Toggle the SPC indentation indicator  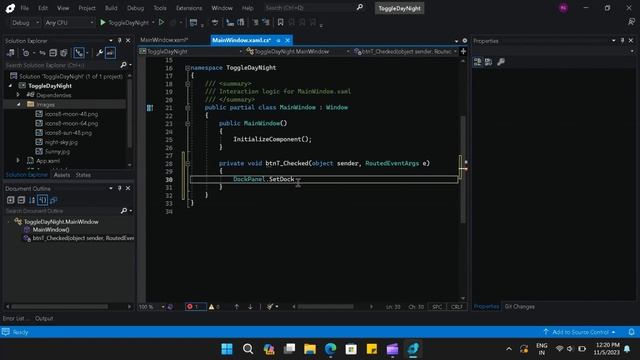pyautogui.click(x=437, y=307)
